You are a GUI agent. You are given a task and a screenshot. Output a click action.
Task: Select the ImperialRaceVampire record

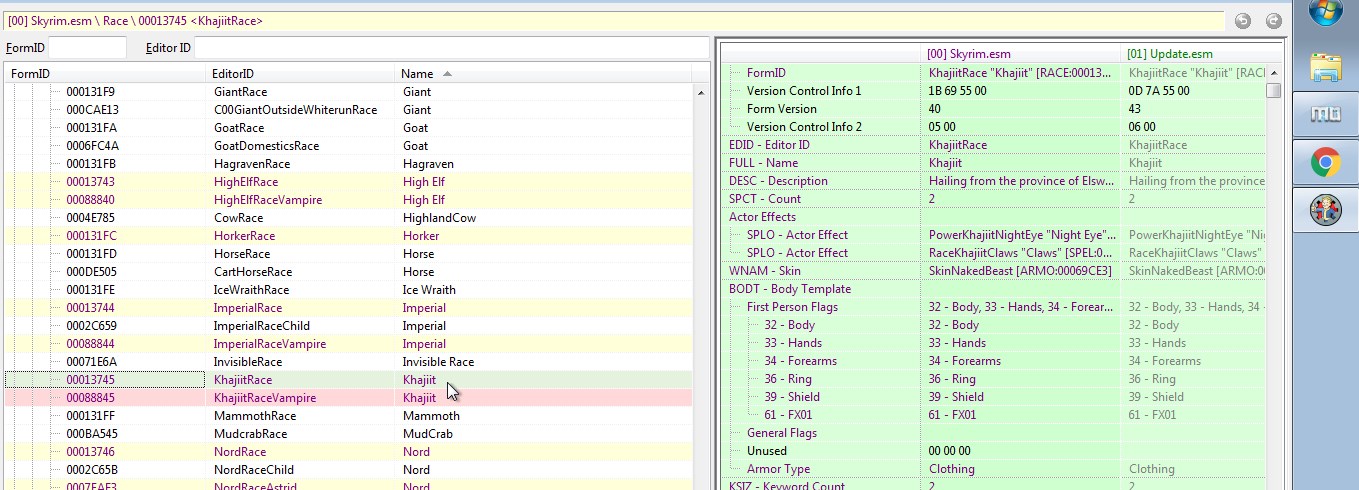tap(348, 344)
